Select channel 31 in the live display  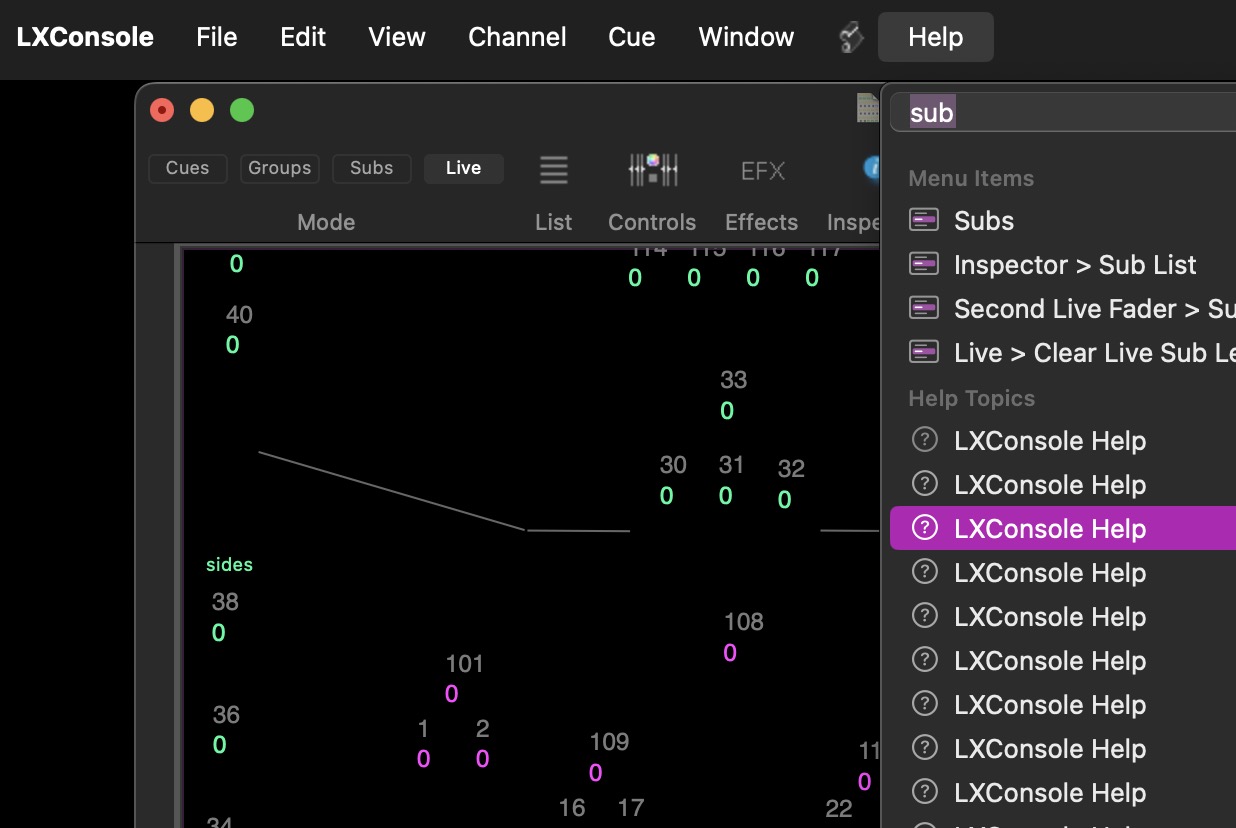pos(731,465)
